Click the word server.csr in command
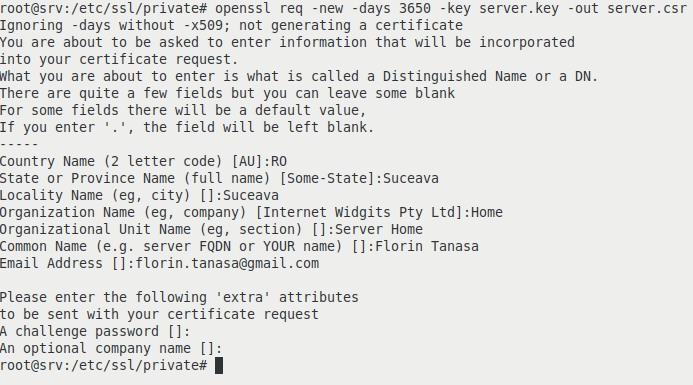 click(647, 8)
